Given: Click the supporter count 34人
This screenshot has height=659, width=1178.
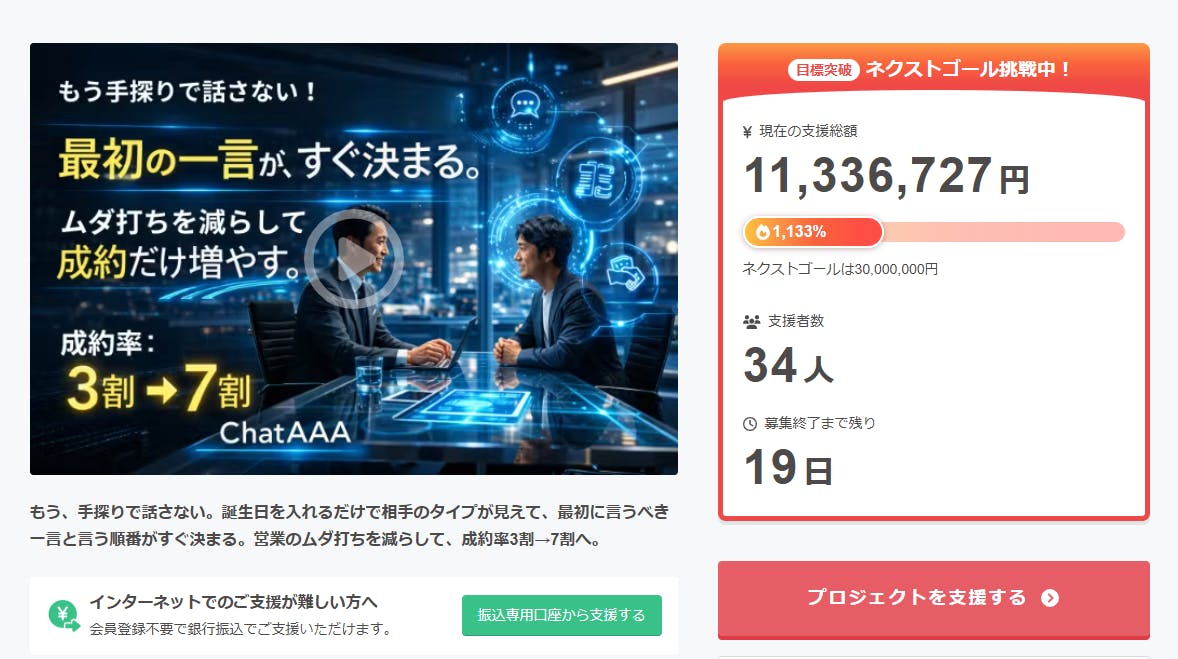Looking at the screenshot, I should tap(788, 367).
